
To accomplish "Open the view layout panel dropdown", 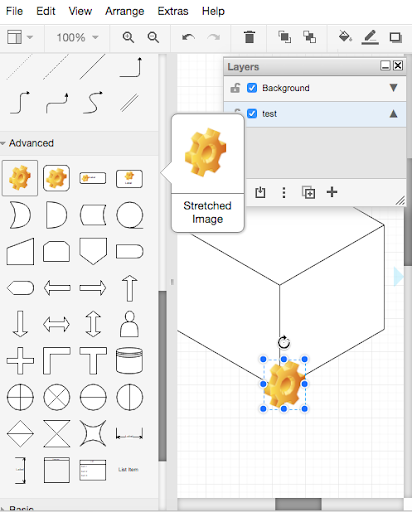I will (20, 37).
